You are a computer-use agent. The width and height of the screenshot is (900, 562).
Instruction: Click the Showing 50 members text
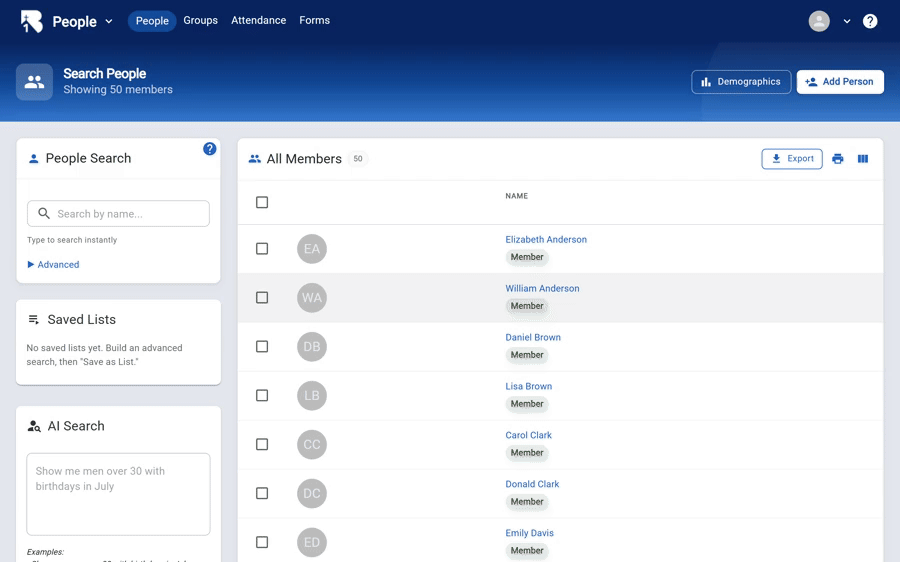(x=118, y=90)
